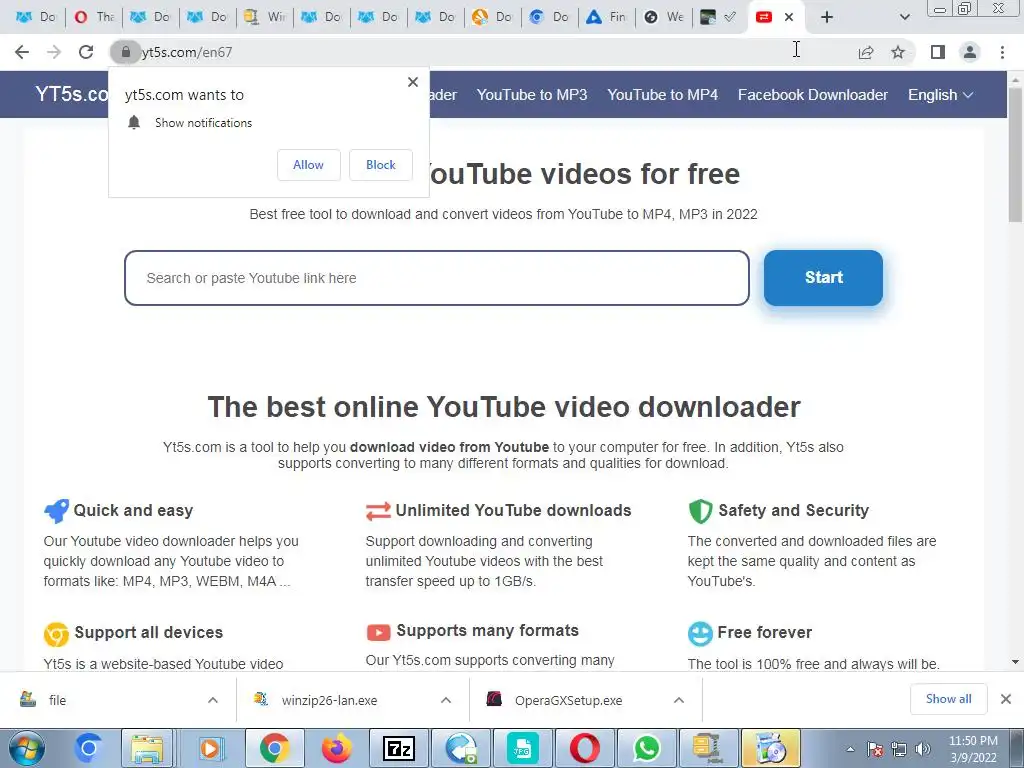1024x768 pixels.
Task: Expand options for winzip26-lan.exe download
Action: coord(446,700)
